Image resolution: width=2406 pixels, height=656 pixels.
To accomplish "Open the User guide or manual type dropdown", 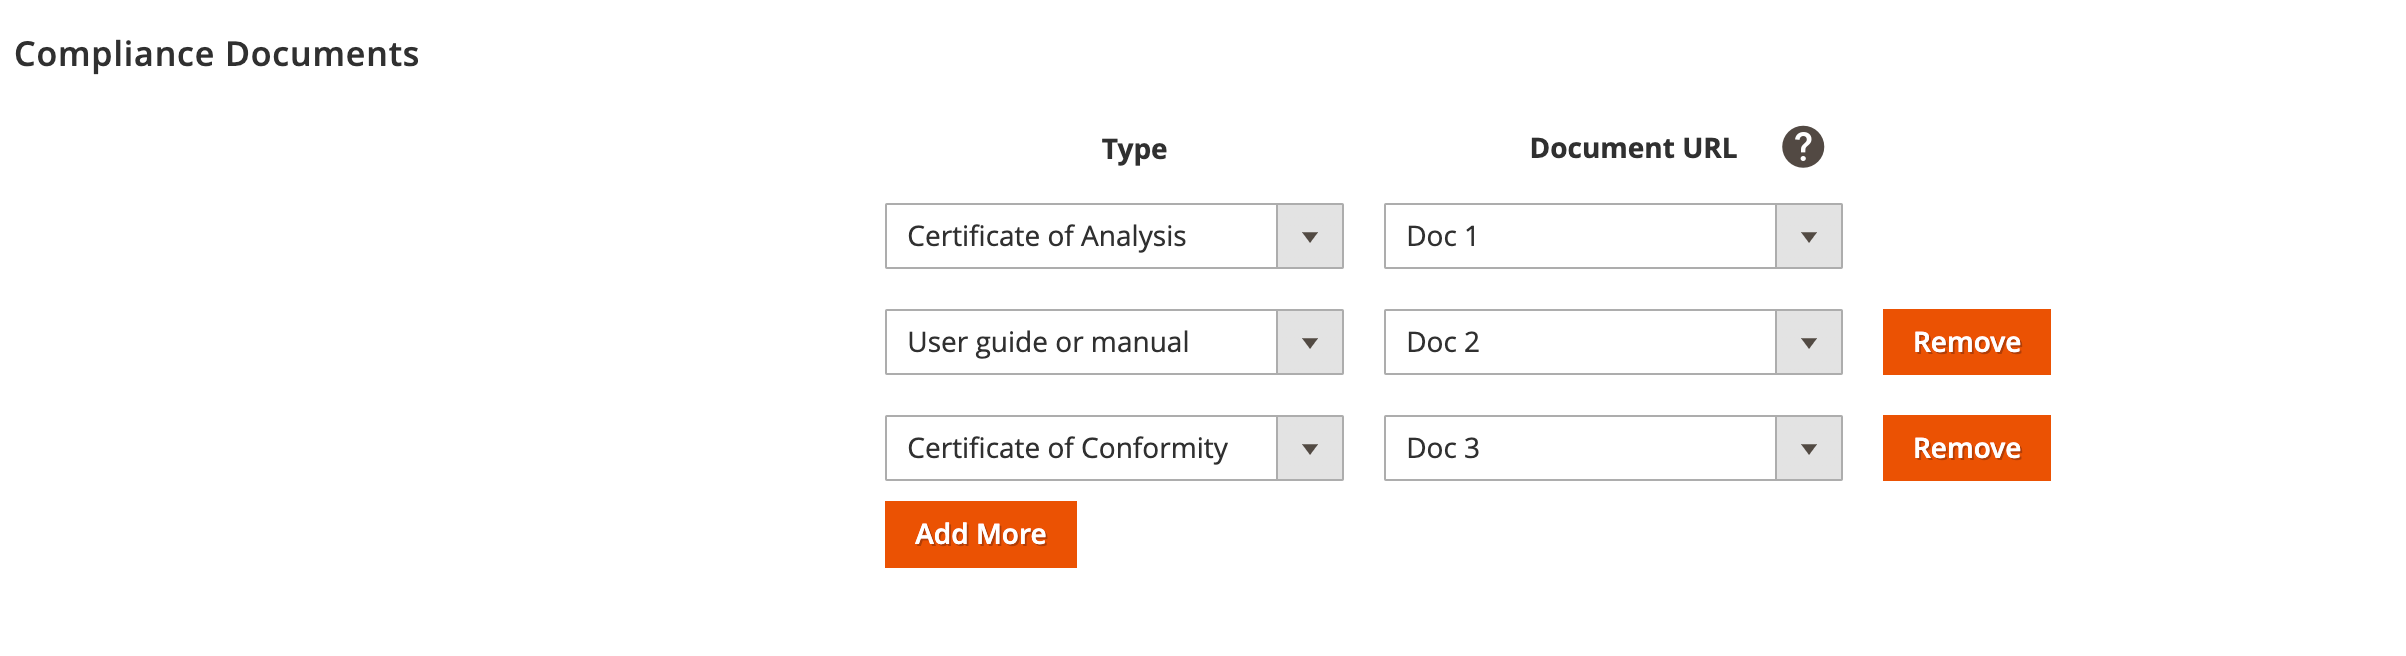I will point(1310,342).
